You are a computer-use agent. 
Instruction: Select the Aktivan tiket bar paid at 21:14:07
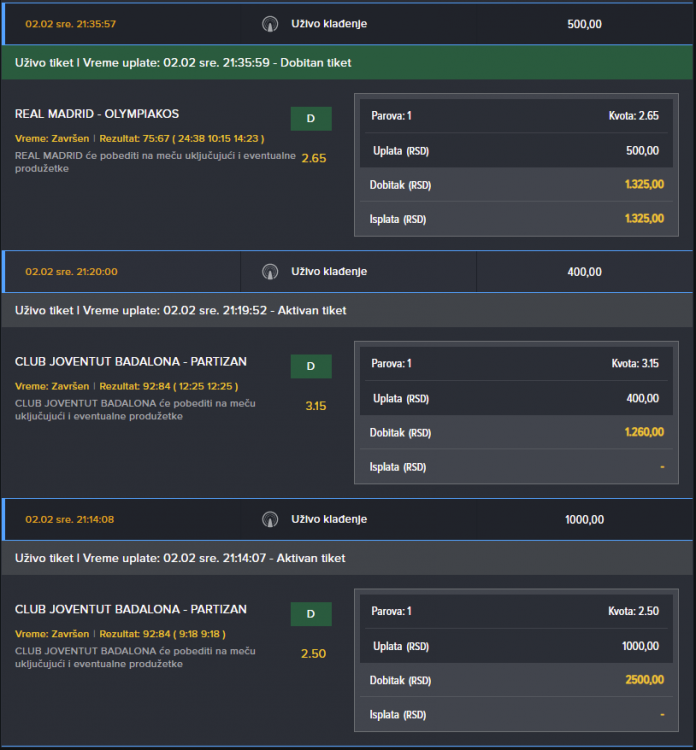tap(347, 558)
